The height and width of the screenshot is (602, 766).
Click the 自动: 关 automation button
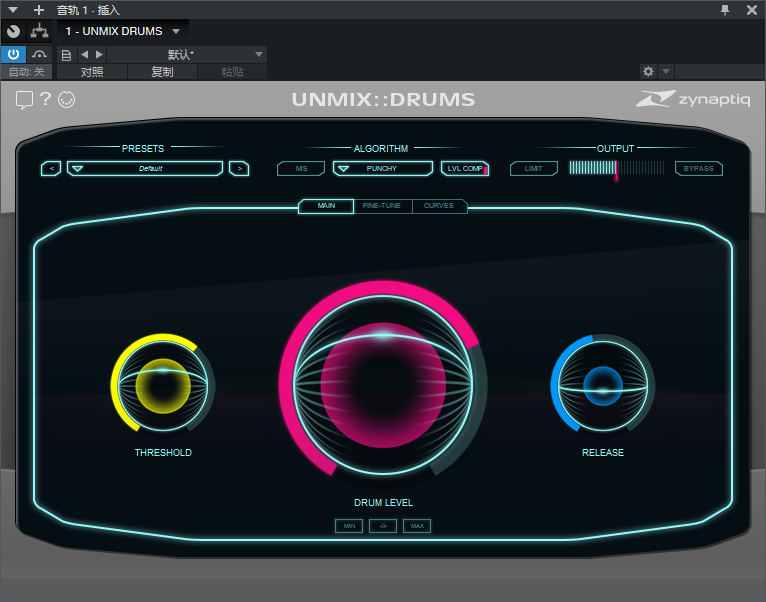click(26, 72)
